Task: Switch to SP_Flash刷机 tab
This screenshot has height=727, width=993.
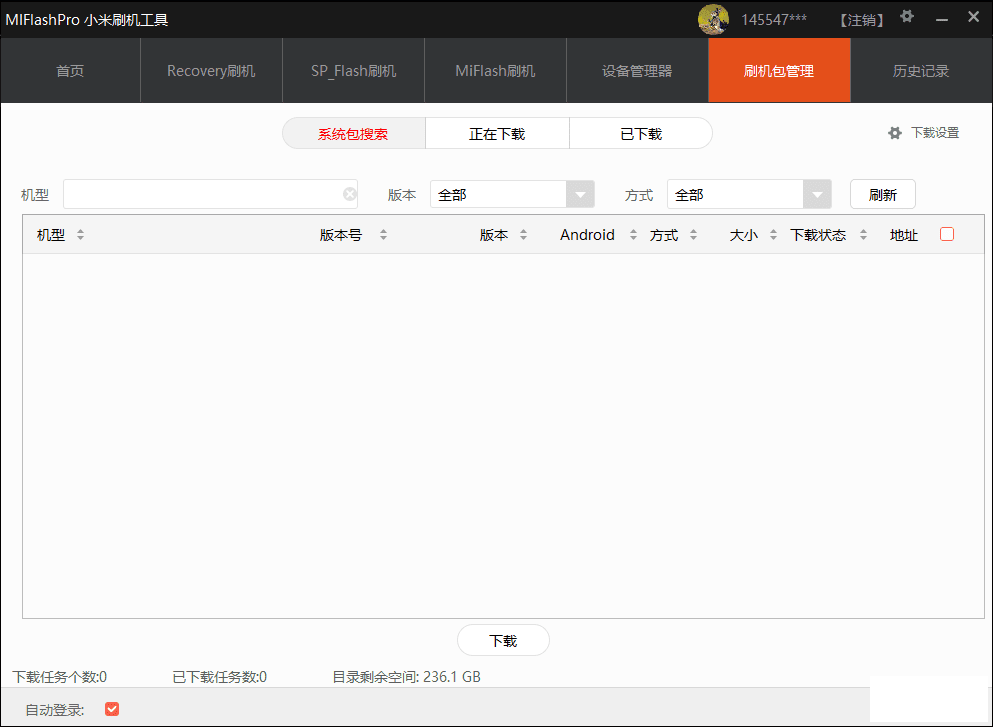Action: click(x=353, y=70)
